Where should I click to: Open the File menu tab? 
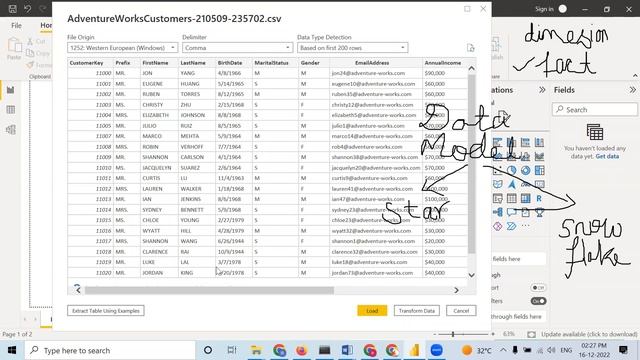[16, 25]
